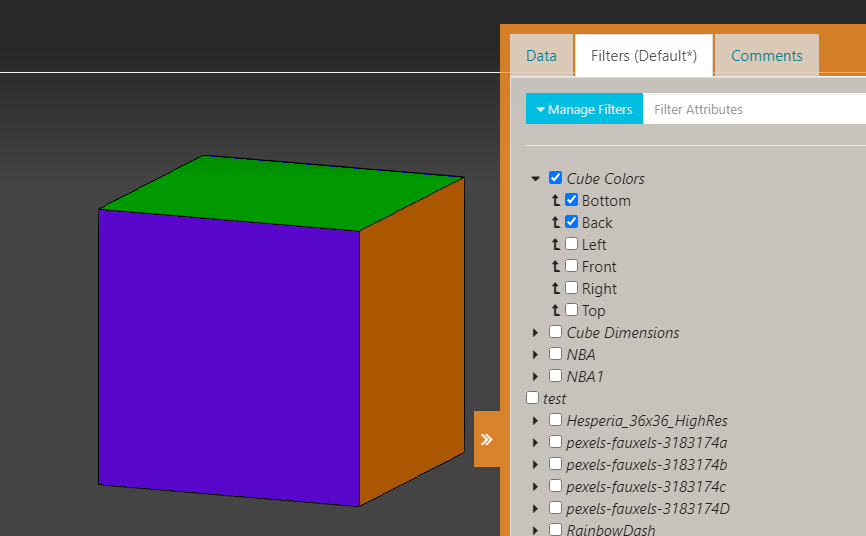866x536 pixels.
Task: Click the test label text
Action: tap(555, 398)
